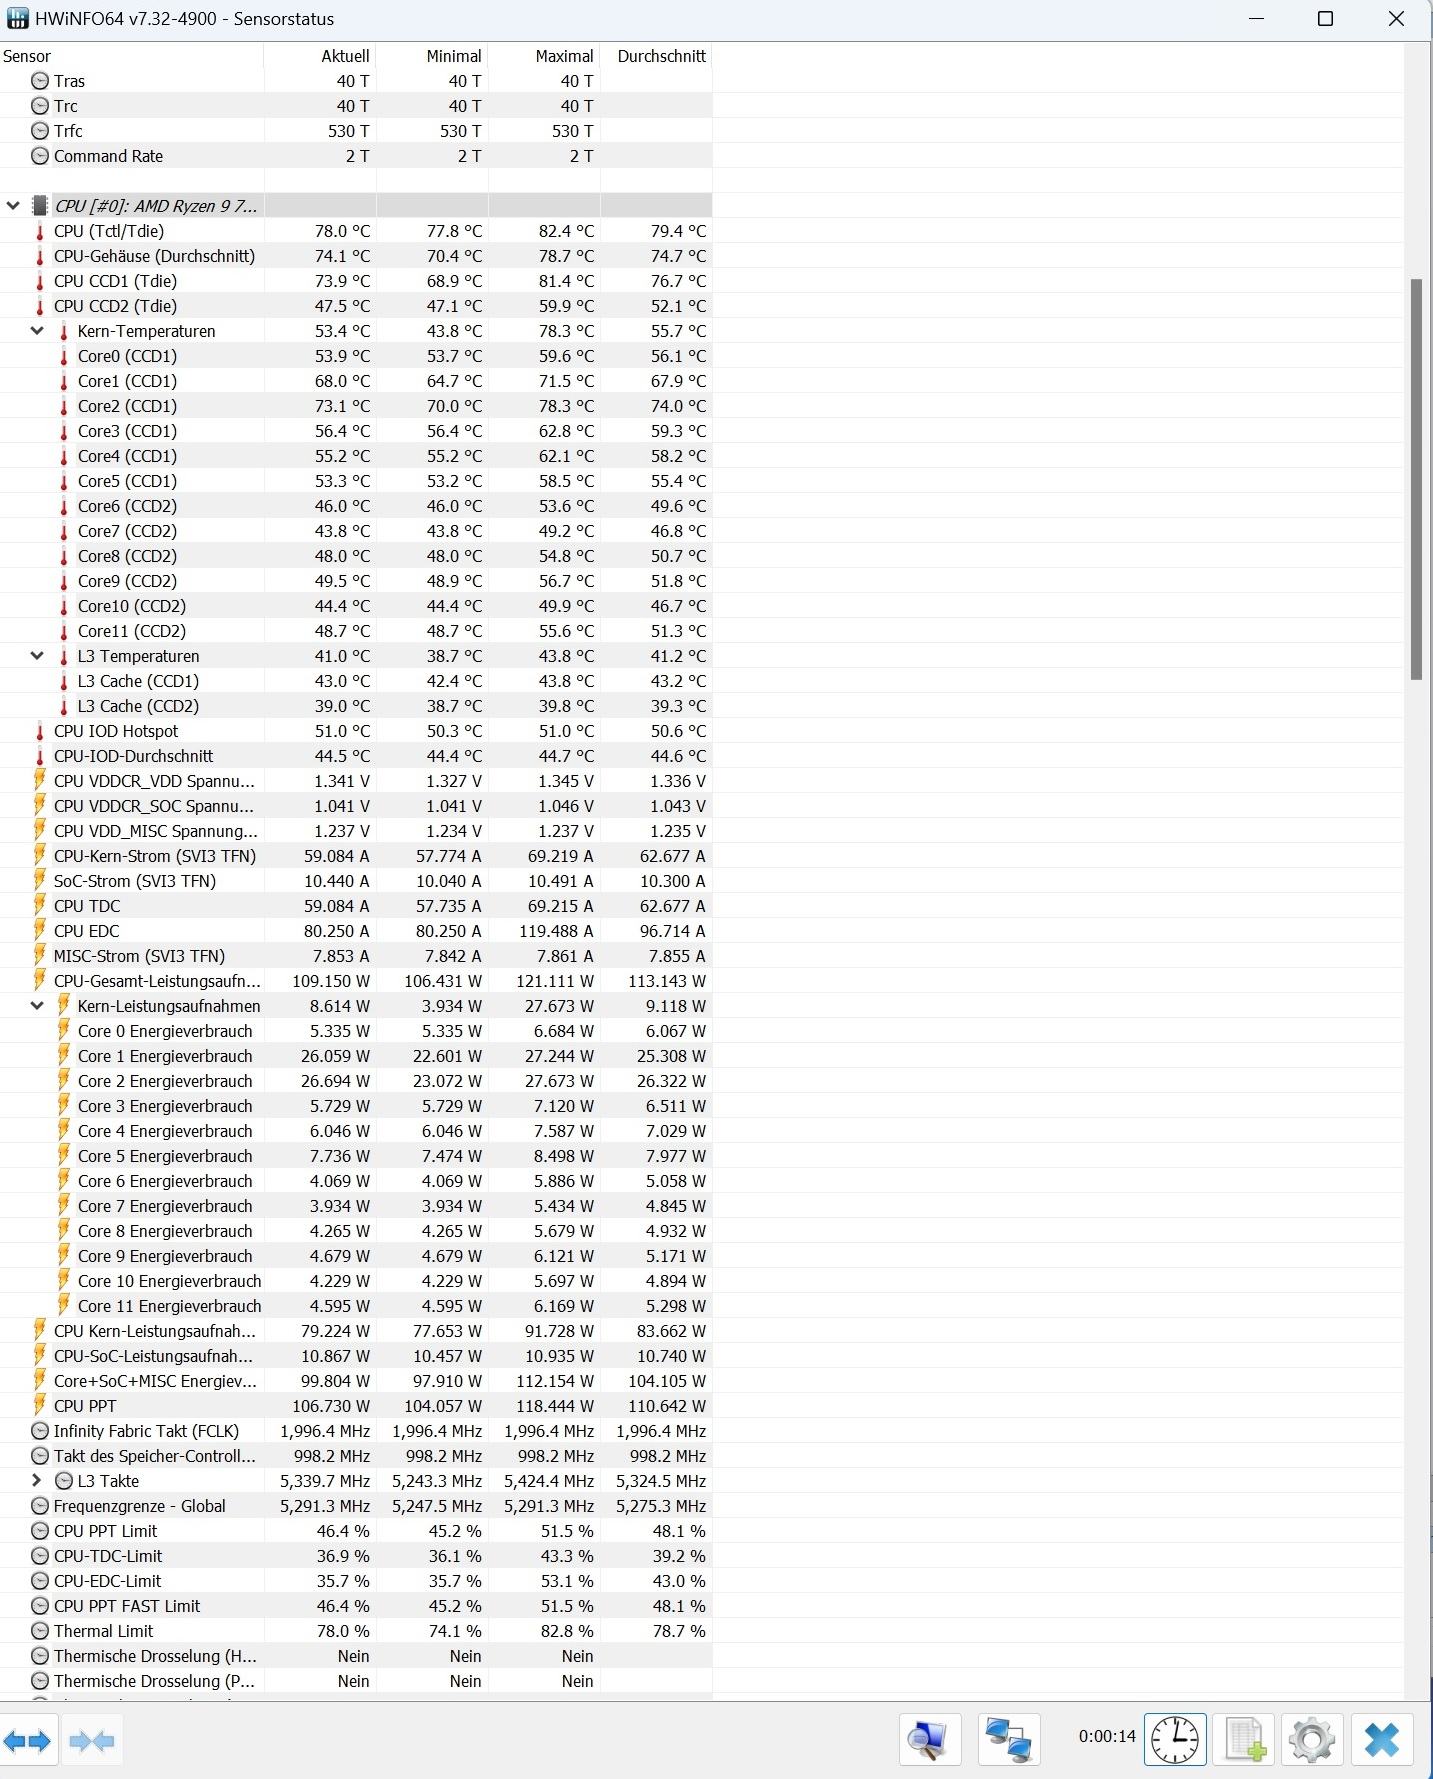The width and height of the screenshot is (1433, 1779).
Task: Select the Core11 (CCD2) temperature row
Action: point(356,631)
